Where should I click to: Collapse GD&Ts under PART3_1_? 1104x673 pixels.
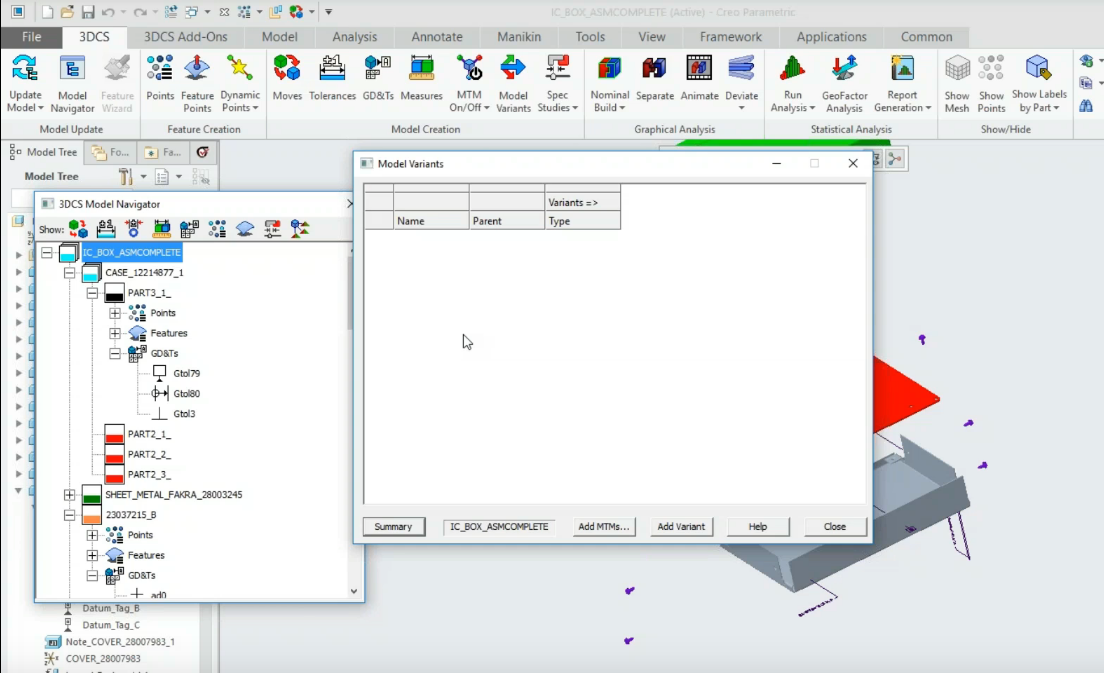(115, 353)
